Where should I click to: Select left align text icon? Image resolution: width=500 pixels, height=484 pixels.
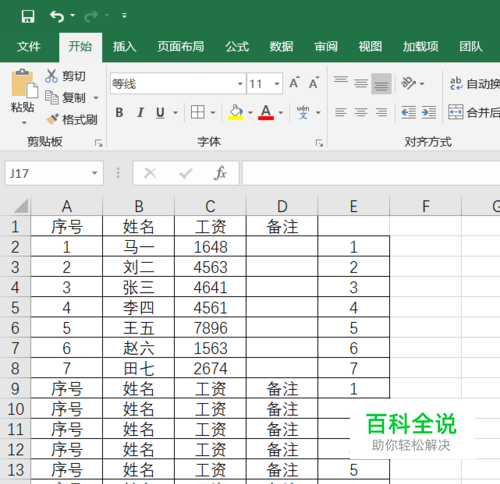point(341,112)
